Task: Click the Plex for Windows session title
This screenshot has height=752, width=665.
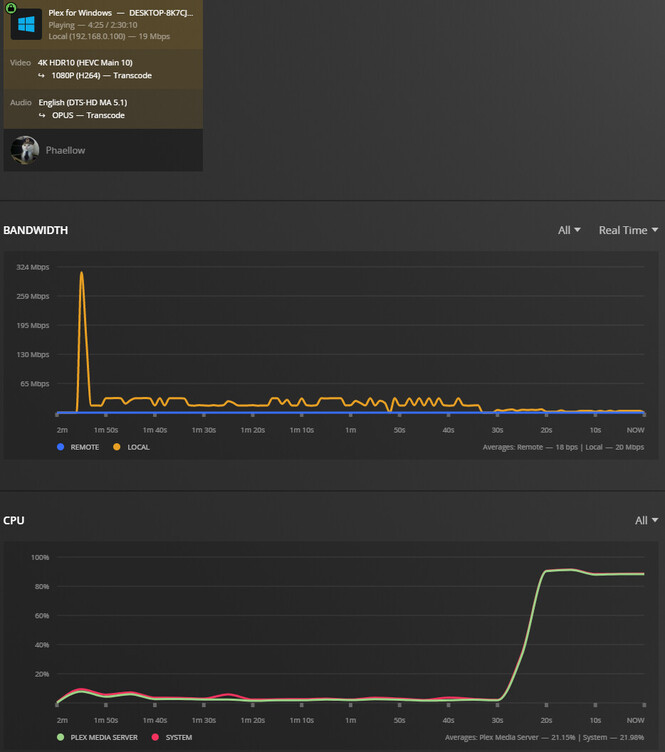Action: (121, 13)
